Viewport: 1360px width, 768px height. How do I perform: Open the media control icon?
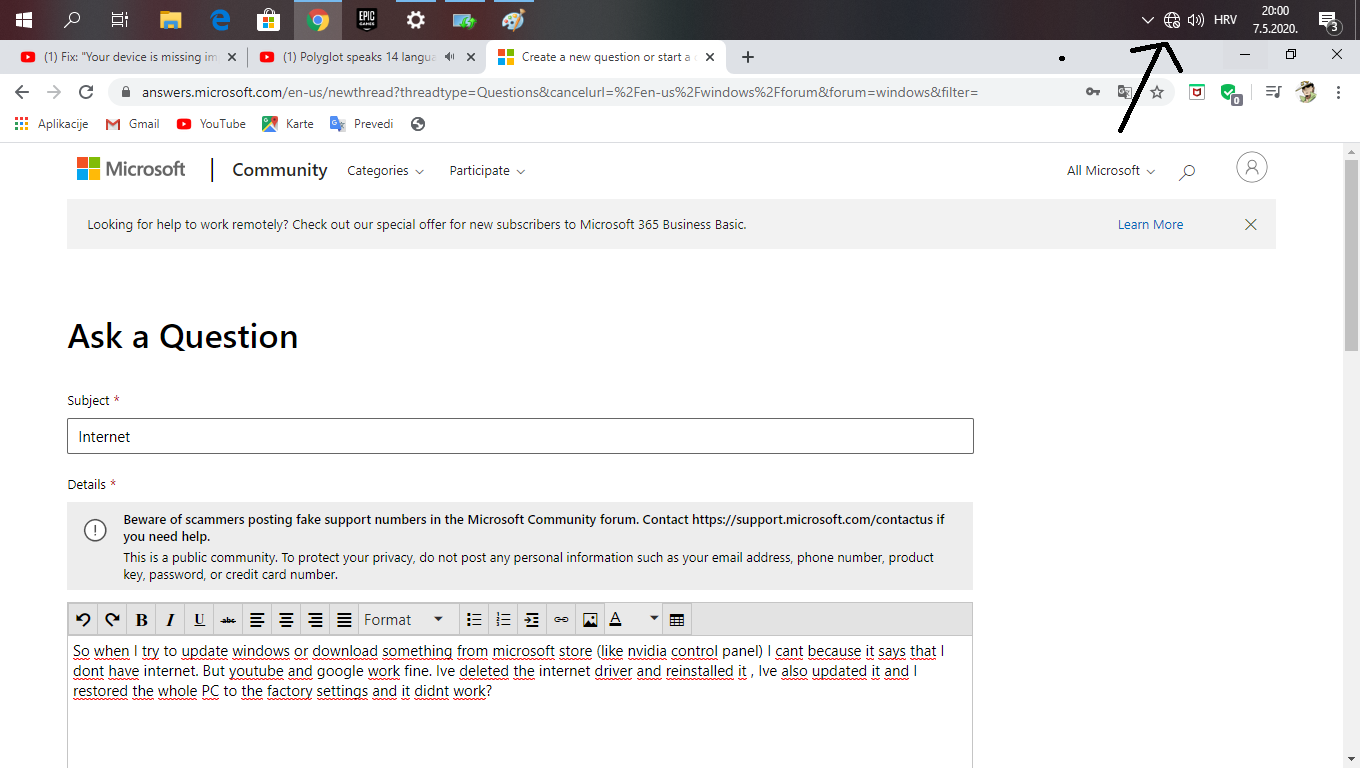pyautogui.click(x=1273, y=92)
